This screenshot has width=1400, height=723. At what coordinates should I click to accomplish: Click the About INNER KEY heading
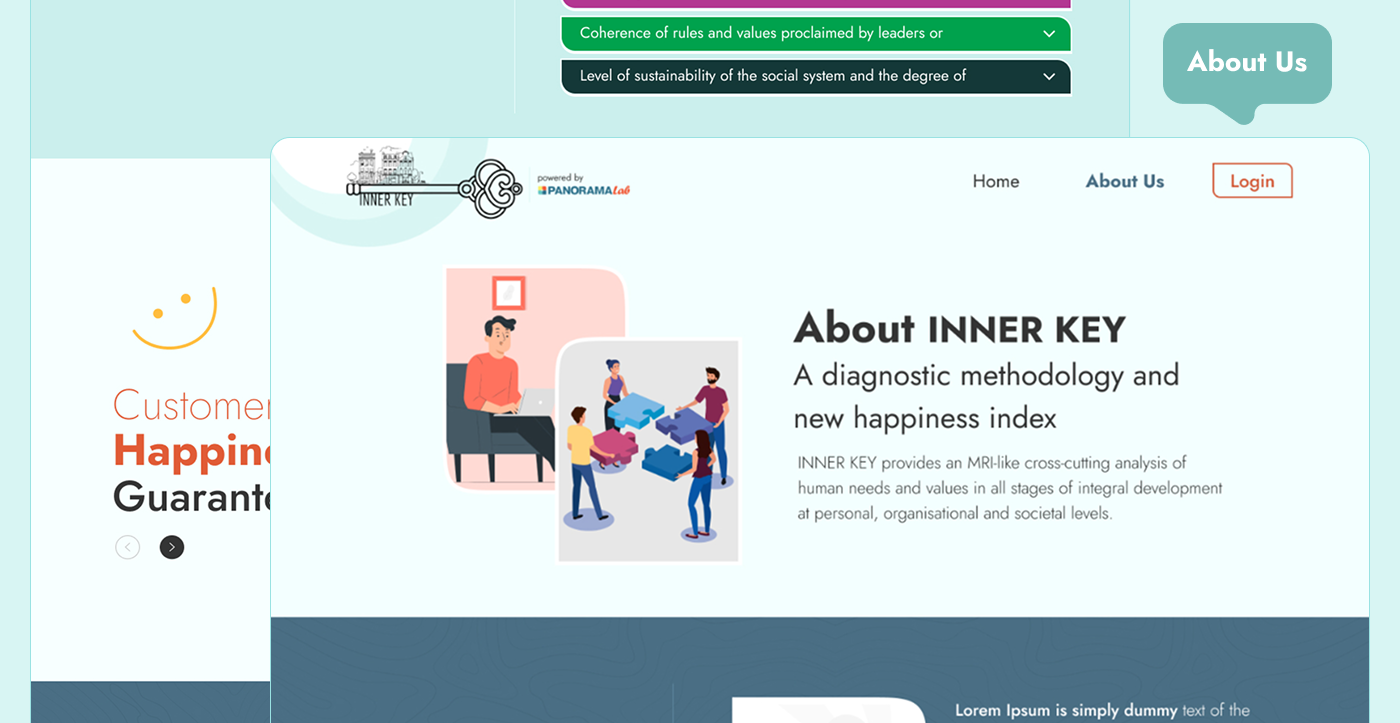pos(959,328)
